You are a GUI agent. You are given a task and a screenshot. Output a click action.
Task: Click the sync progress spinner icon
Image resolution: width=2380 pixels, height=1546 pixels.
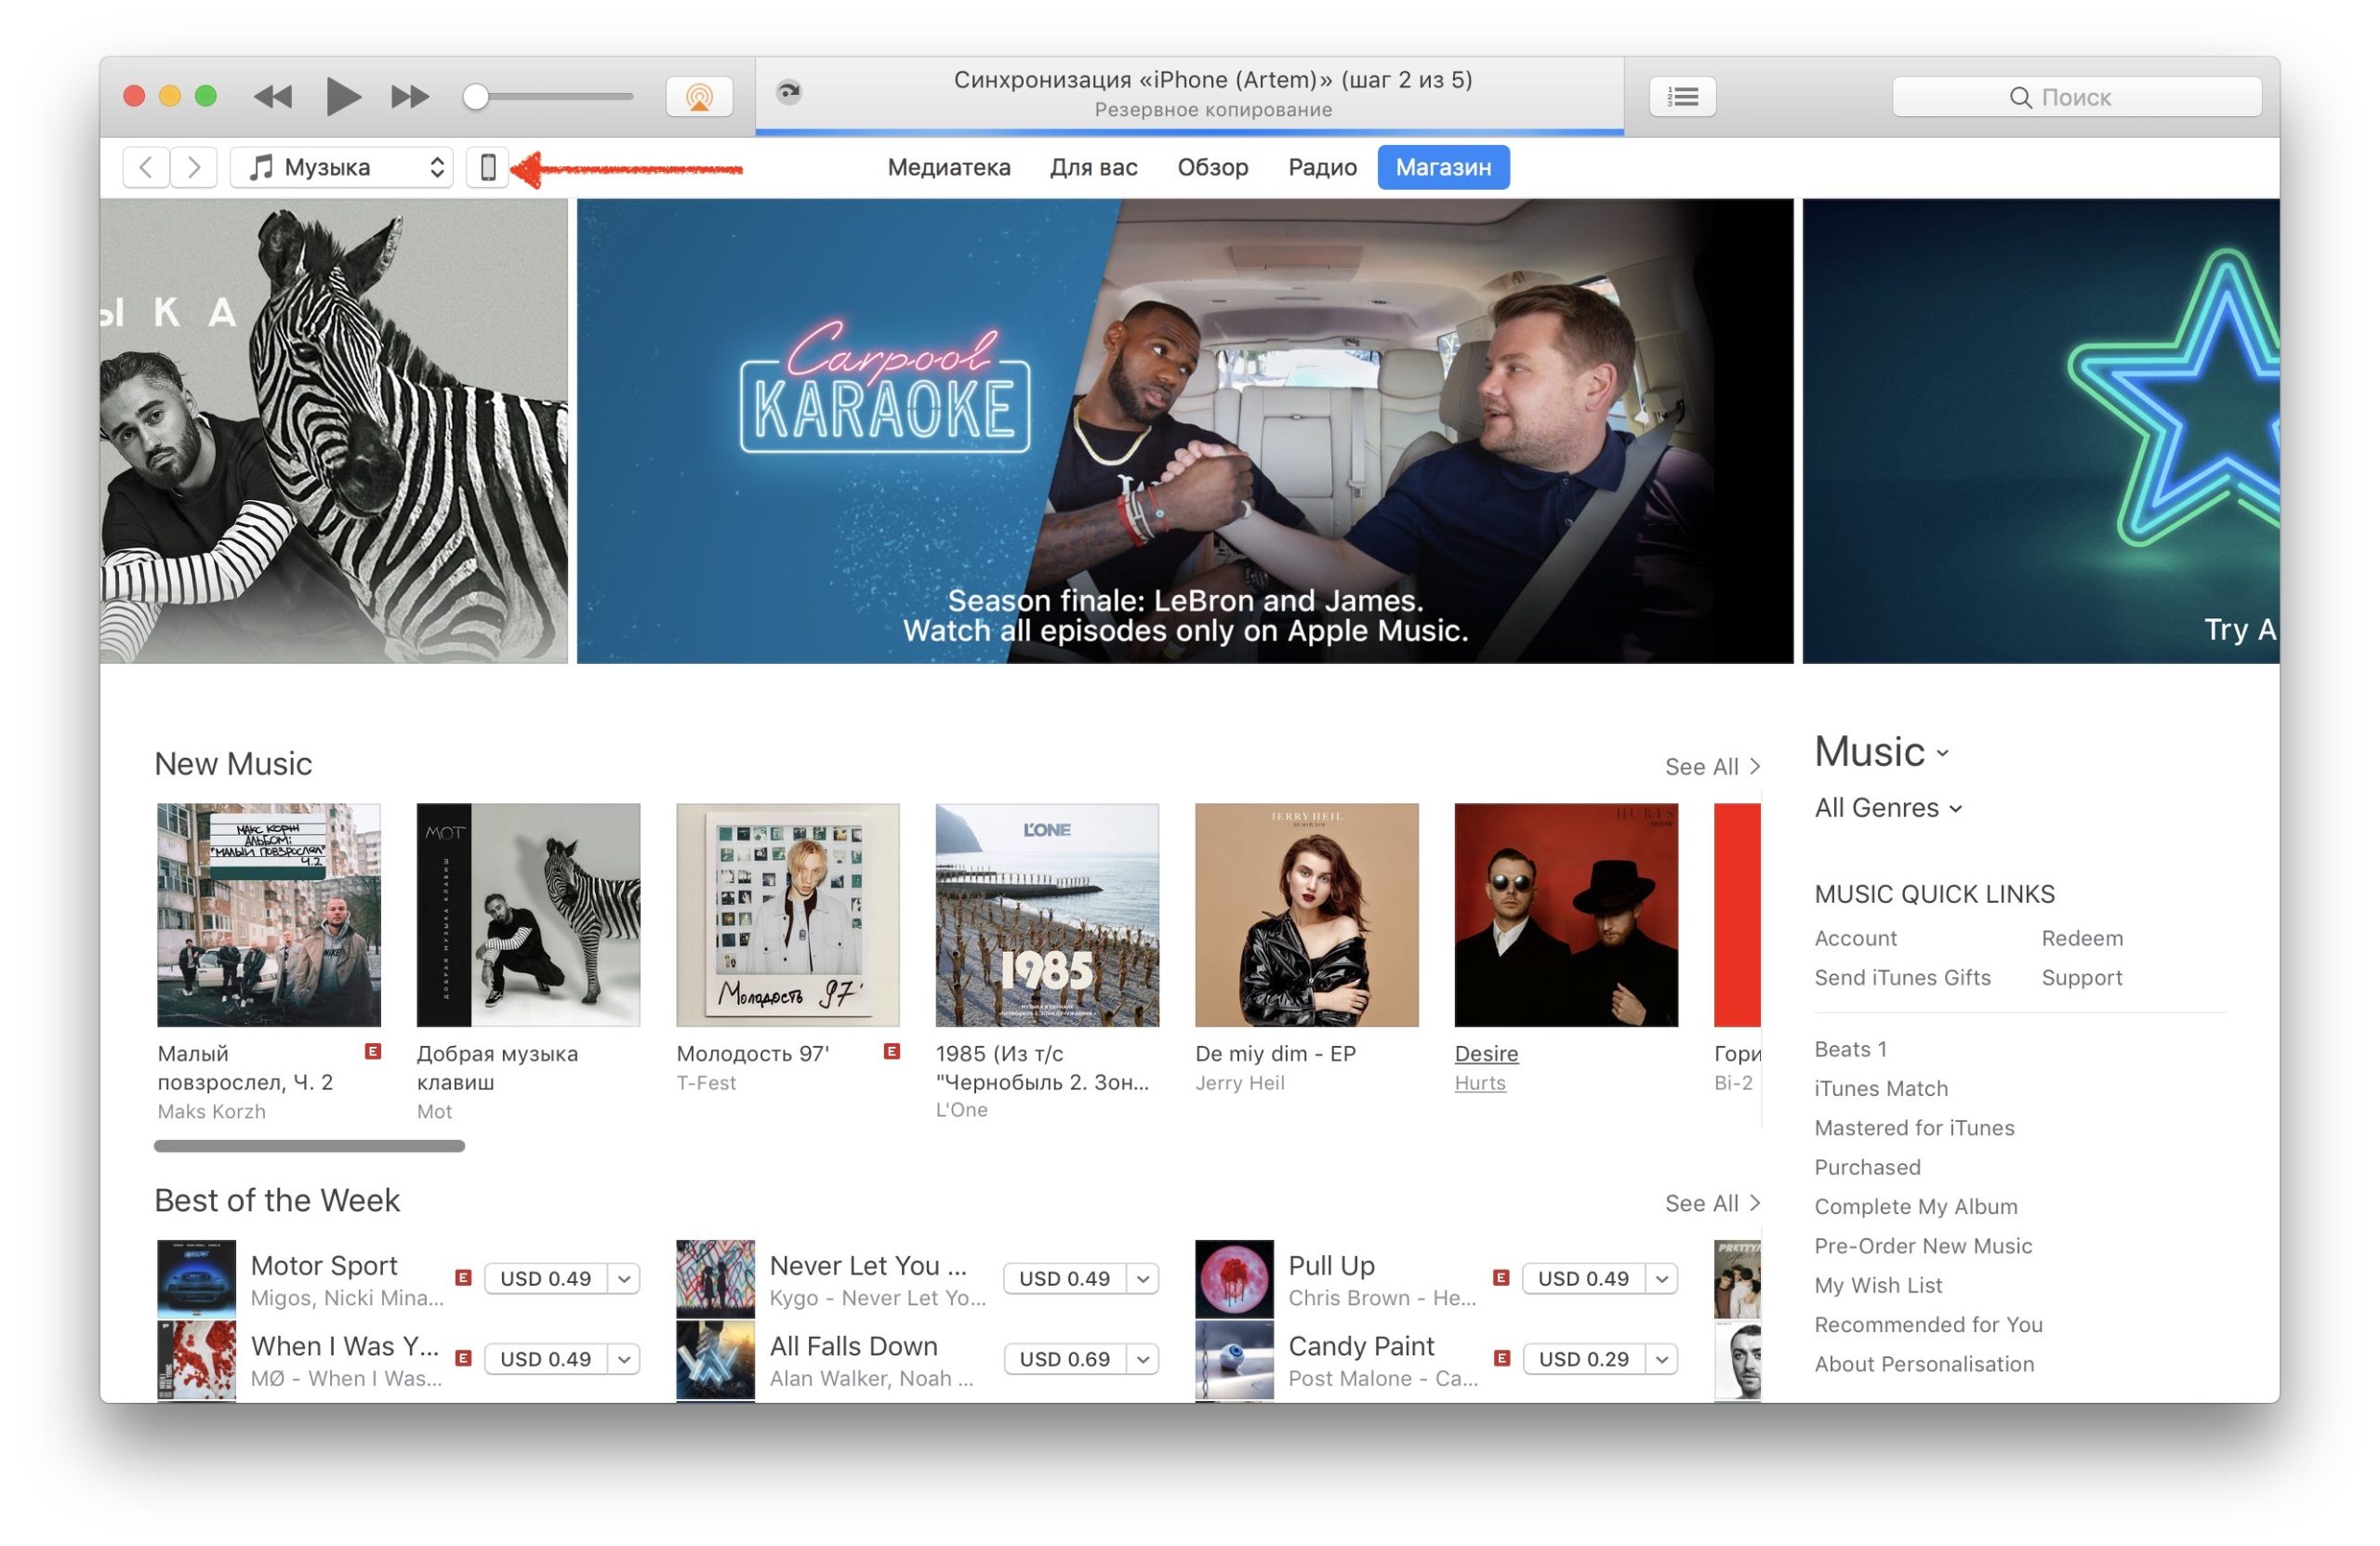(789, 92)
